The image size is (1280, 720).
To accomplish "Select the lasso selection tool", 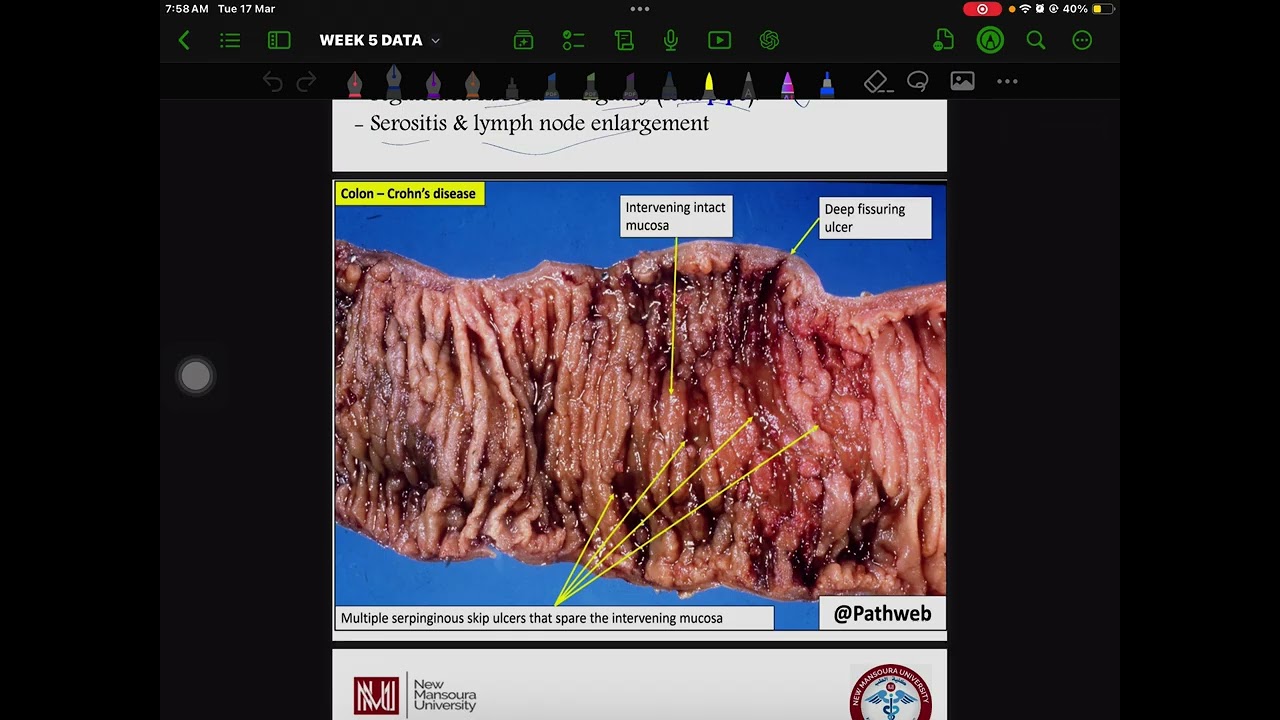I will click(x=918, y=82).
